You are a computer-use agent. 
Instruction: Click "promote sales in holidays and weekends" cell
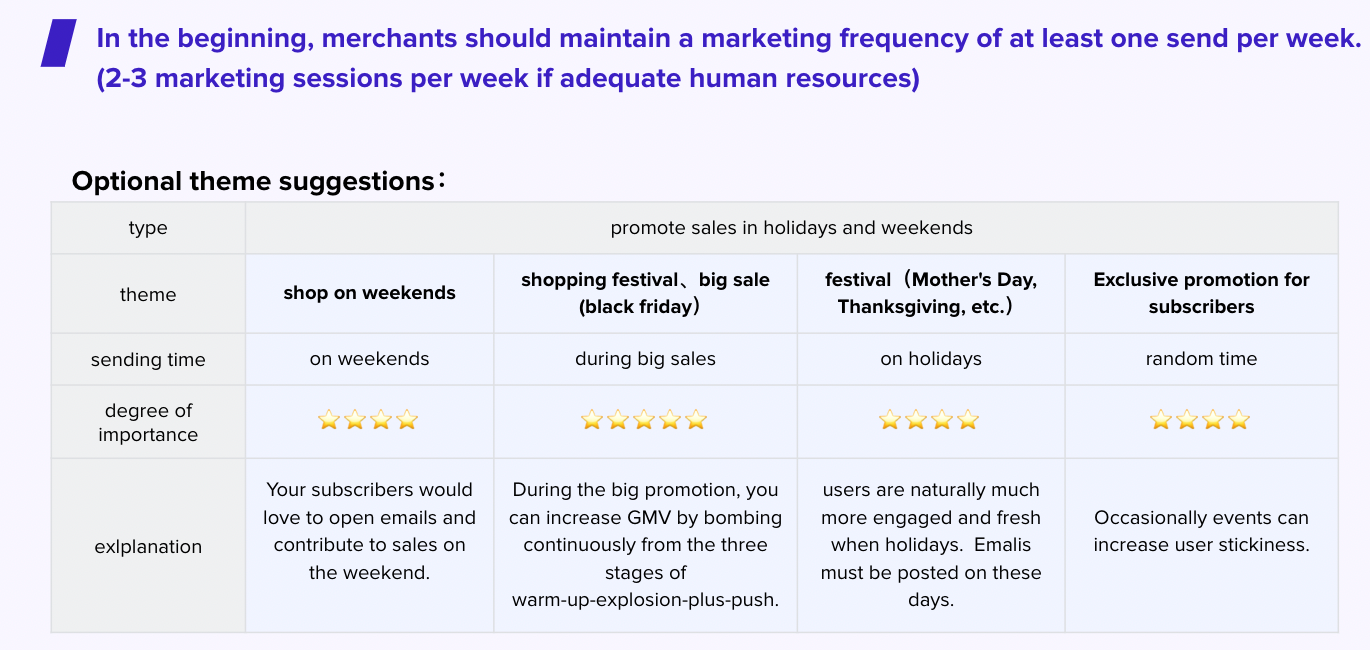coord(791,228)
